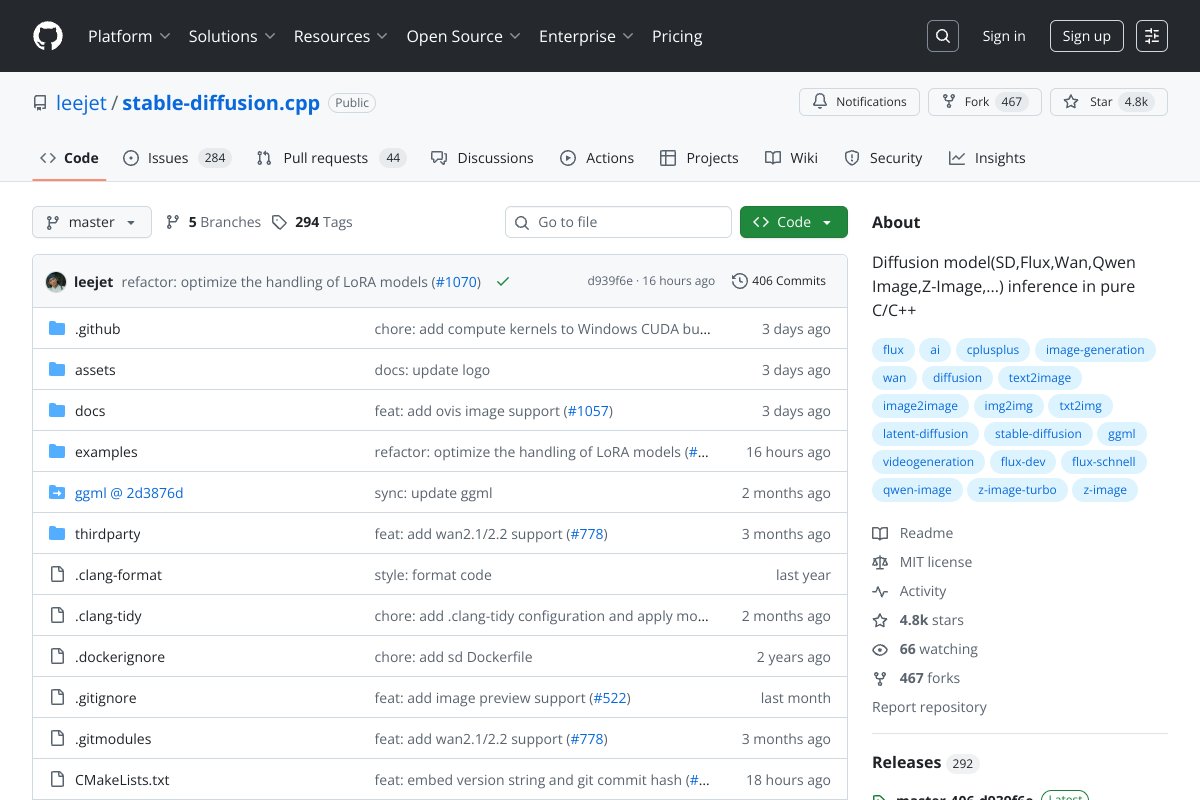The width and height of the screenshot is (1200, 800).
Task: Switch to the Actions tab
Action: coord(597,158)
